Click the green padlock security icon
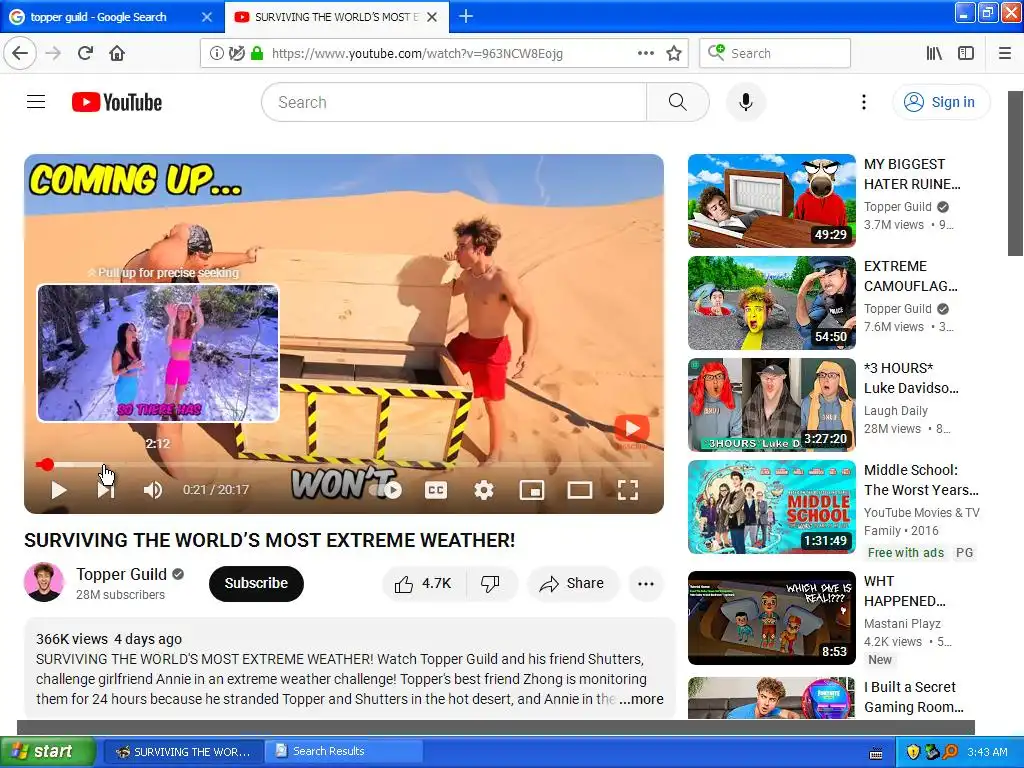Viewport: 1024px width, 768px height. 257,54
